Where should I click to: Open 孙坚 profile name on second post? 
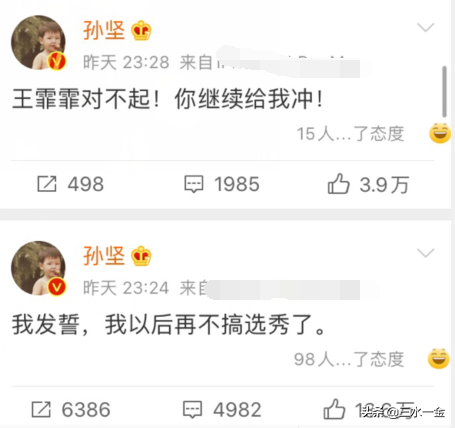click(x=104, y=256)
